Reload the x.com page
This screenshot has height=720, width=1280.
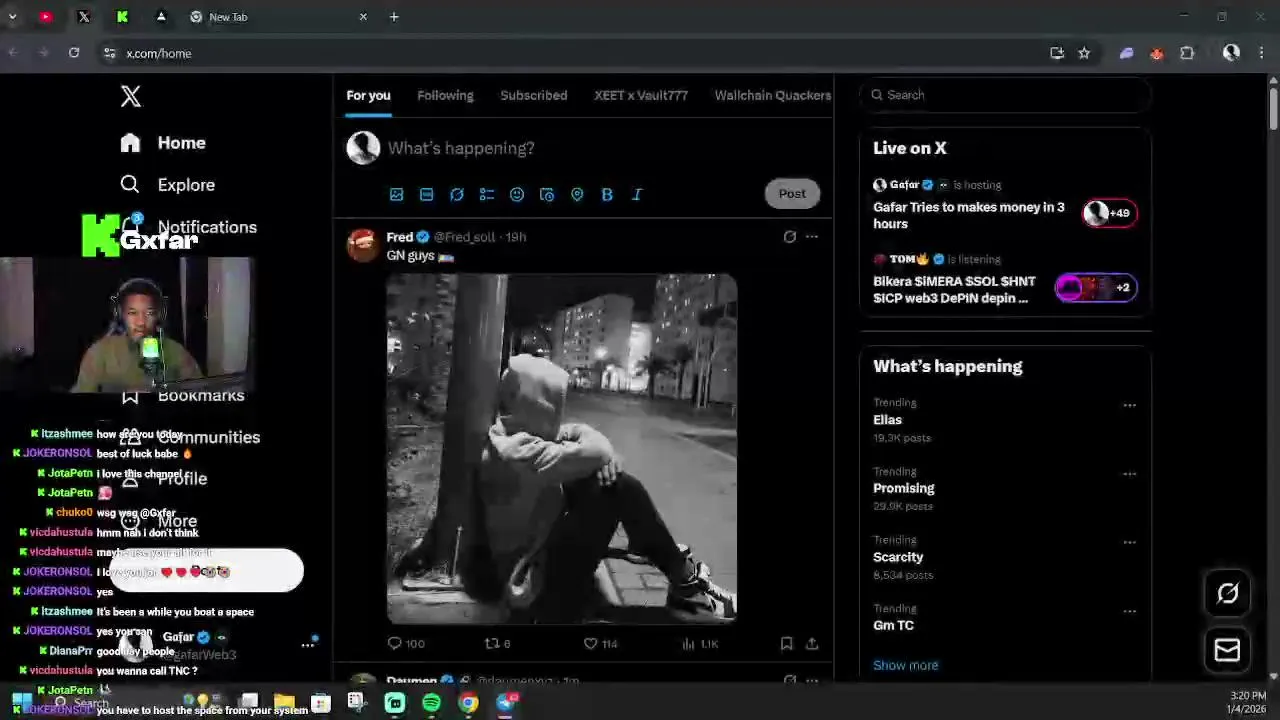coord(74,53)
